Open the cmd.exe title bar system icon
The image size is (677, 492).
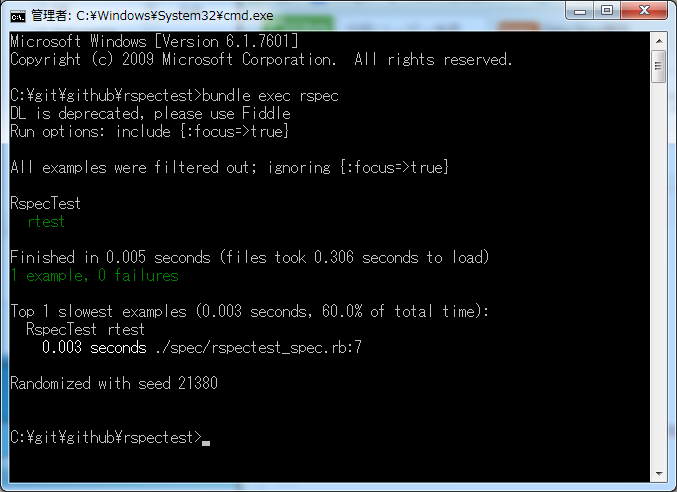pos(18,16)
